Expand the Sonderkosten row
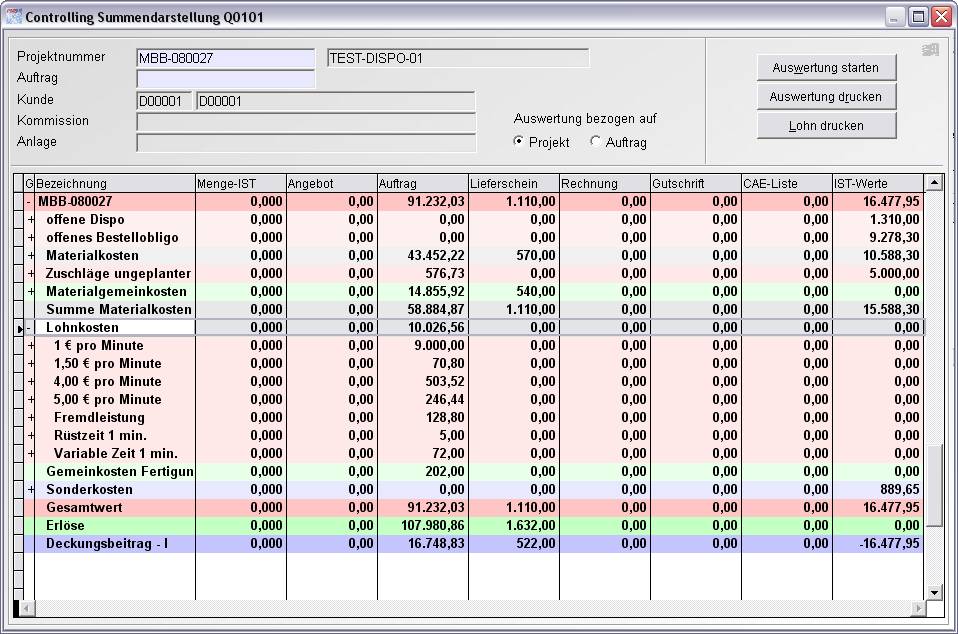Screen dimensions: 958x634 [x=30, y=490]
